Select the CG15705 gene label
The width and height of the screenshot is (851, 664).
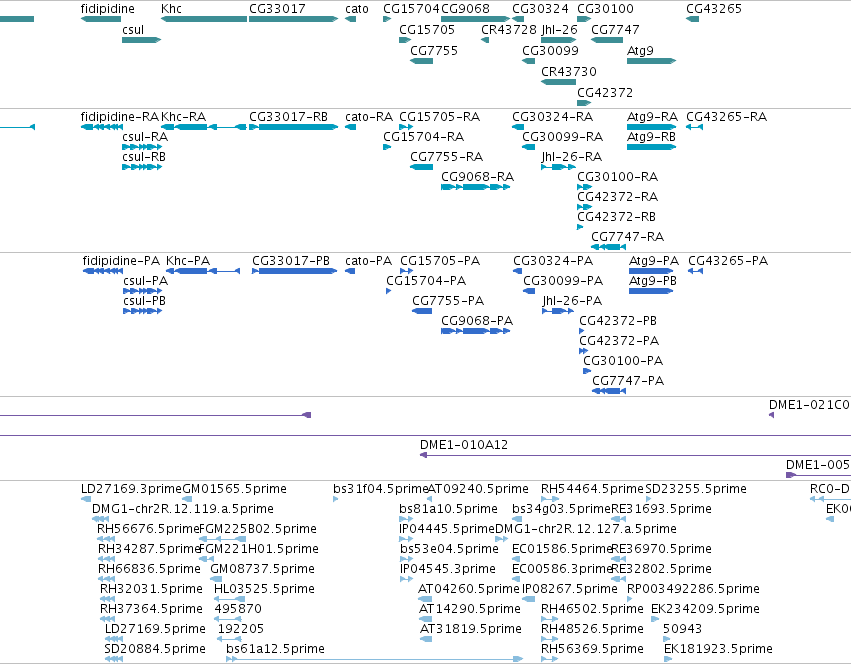(427, 30)
